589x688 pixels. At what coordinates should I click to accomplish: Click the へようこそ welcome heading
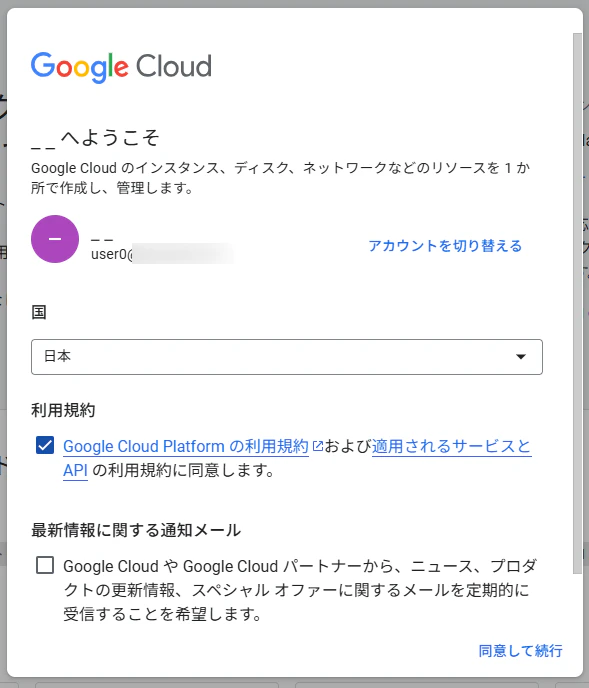[x=95, y=138]
